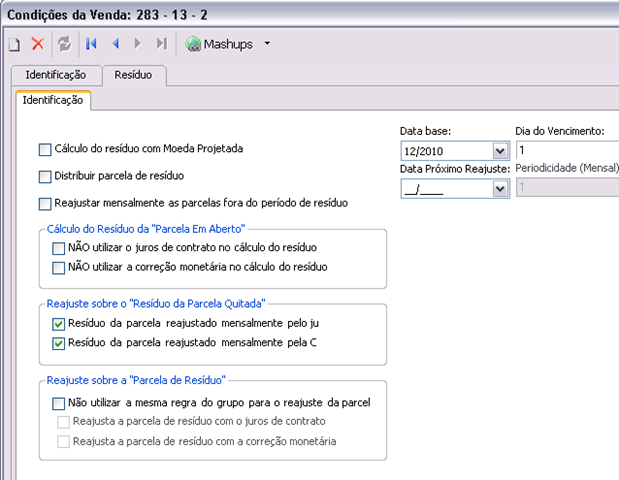Check Distribuir parcela de resíduo
This screenshot has height=480, width=619.
[x=45, y=177]
